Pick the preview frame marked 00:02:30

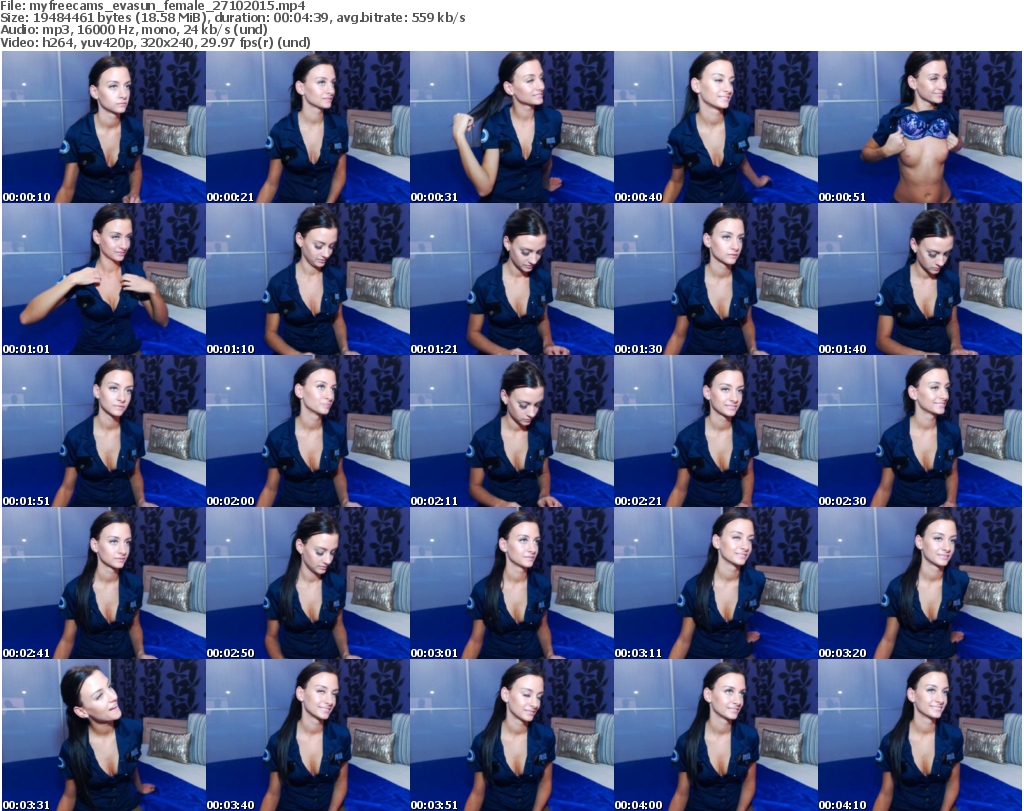pyautogui.click(x=920, y=432)
